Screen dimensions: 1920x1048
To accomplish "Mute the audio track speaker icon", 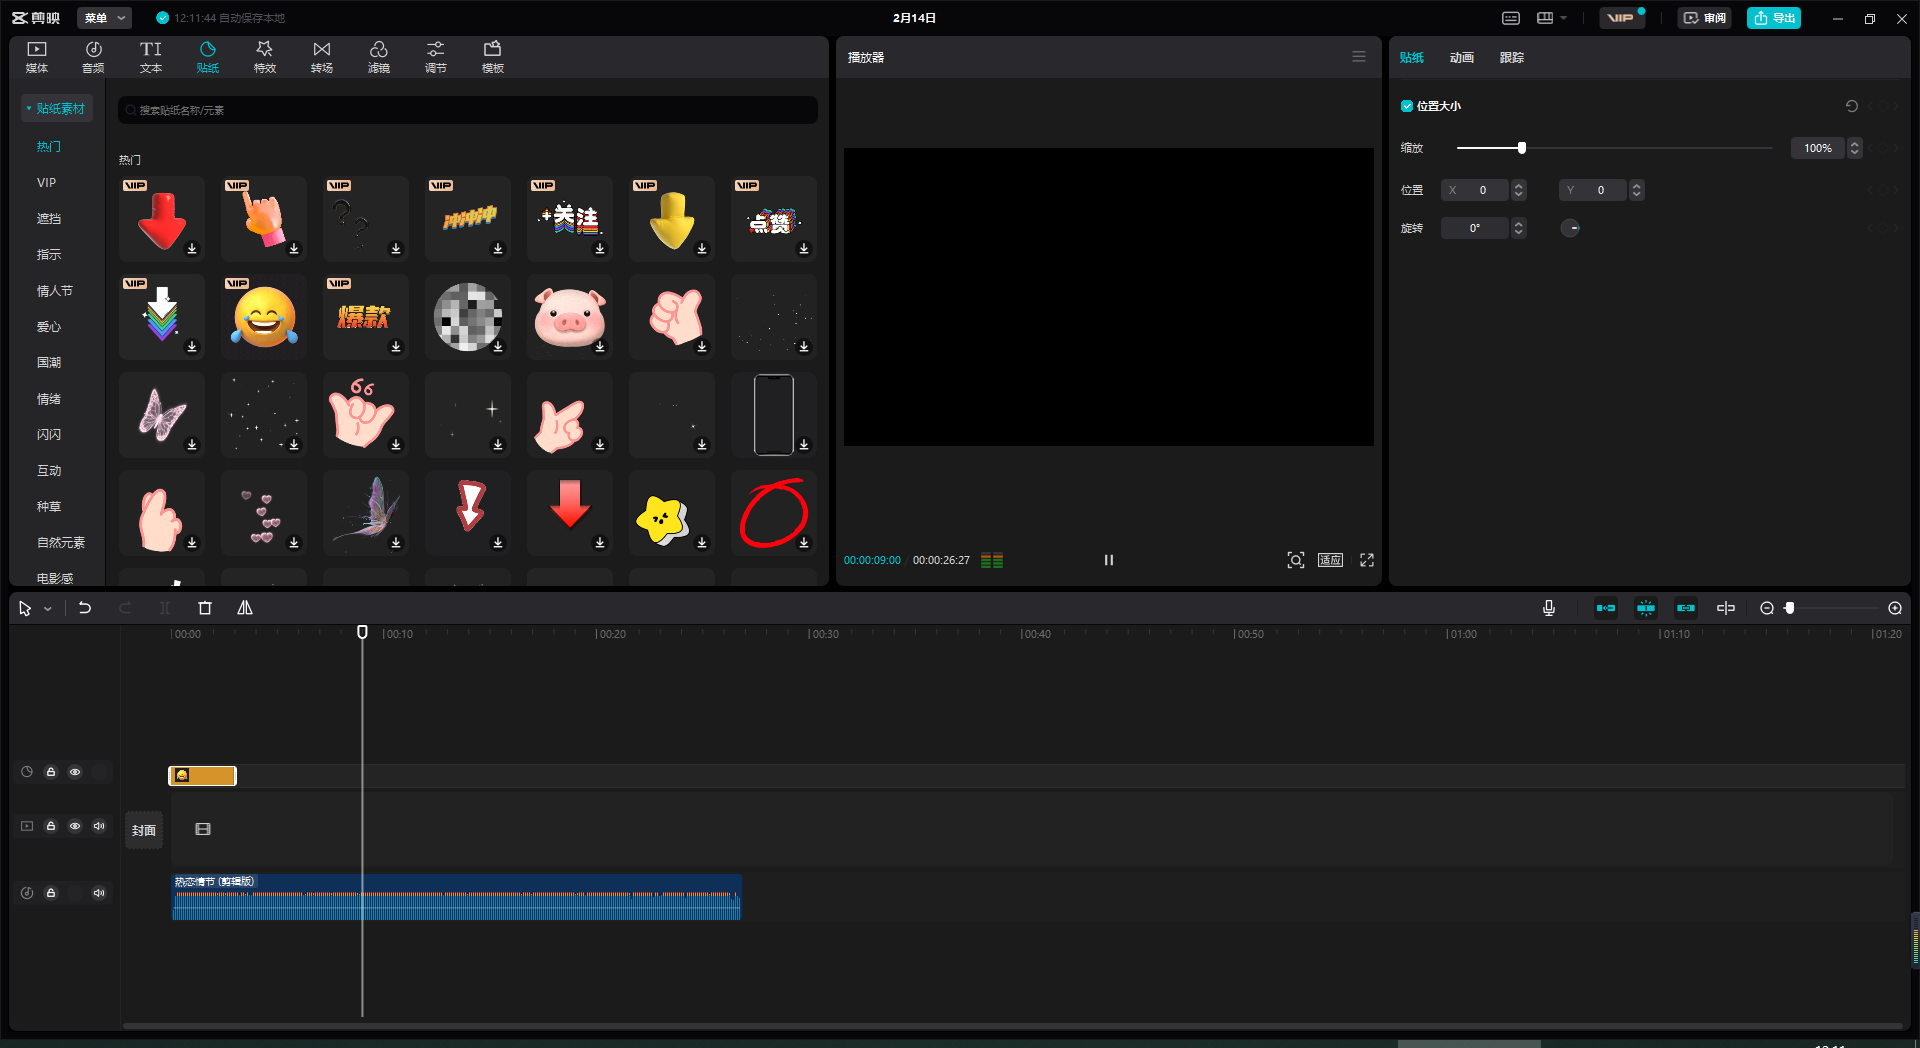I will (99, 893).
